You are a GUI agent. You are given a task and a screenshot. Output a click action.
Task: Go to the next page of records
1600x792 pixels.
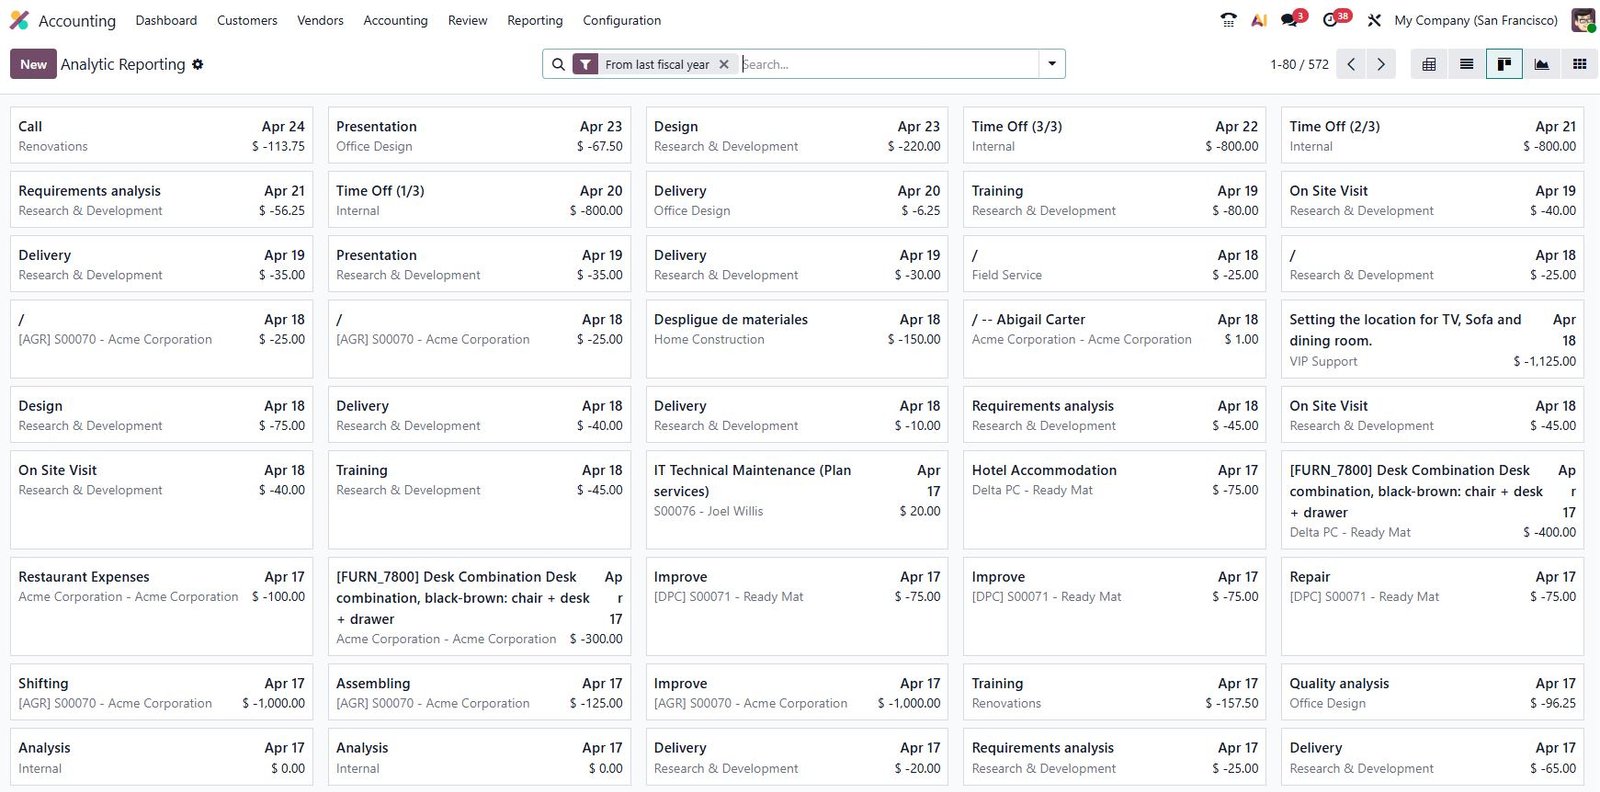coord(1381,64)
